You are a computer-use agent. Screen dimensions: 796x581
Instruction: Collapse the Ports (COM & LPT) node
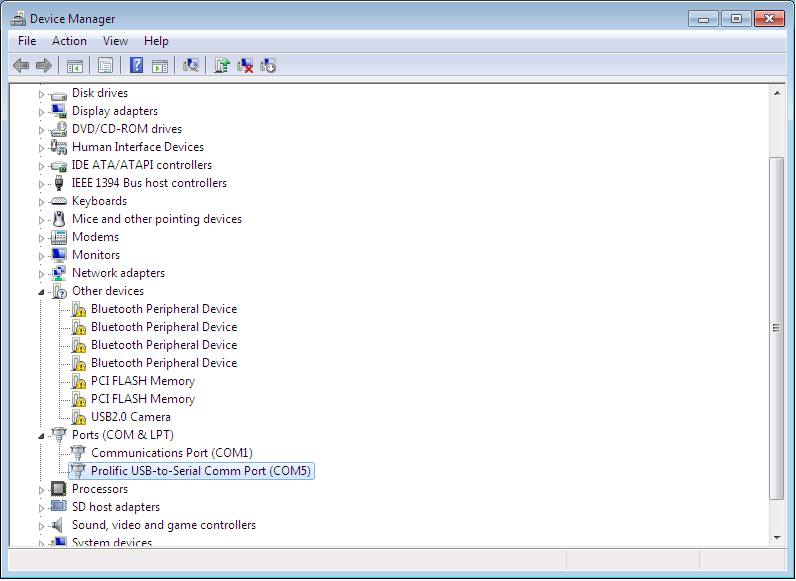[x=42, y=436]
